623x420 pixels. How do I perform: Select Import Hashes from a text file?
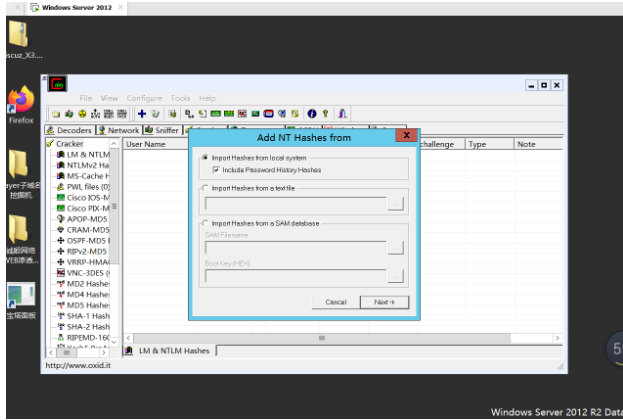[x=249, y=188]
